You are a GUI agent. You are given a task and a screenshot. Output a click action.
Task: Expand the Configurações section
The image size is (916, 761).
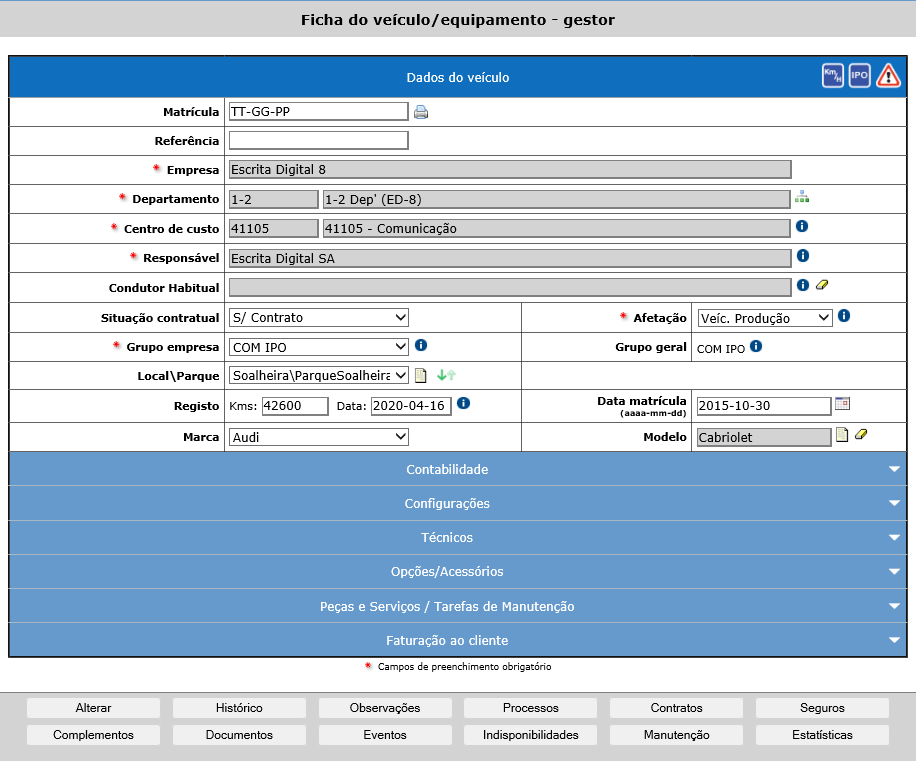(x=458, y=503)
